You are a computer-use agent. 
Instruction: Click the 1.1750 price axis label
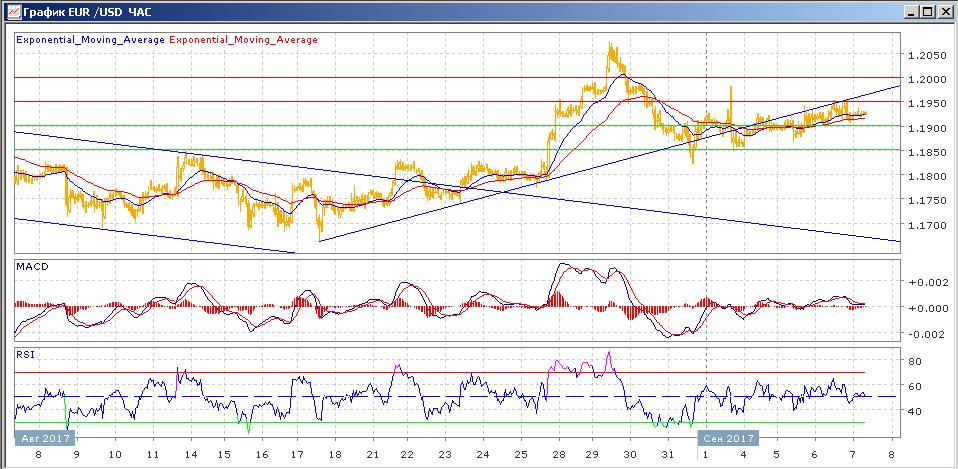pos(925,200)
